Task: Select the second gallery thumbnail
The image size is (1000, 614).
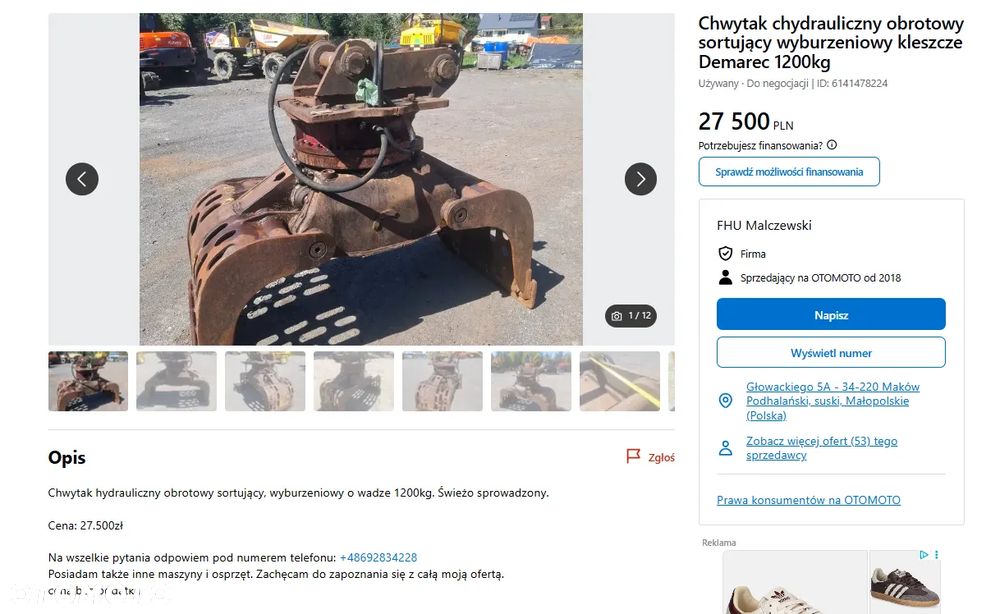Action: (x=176, y=381)
